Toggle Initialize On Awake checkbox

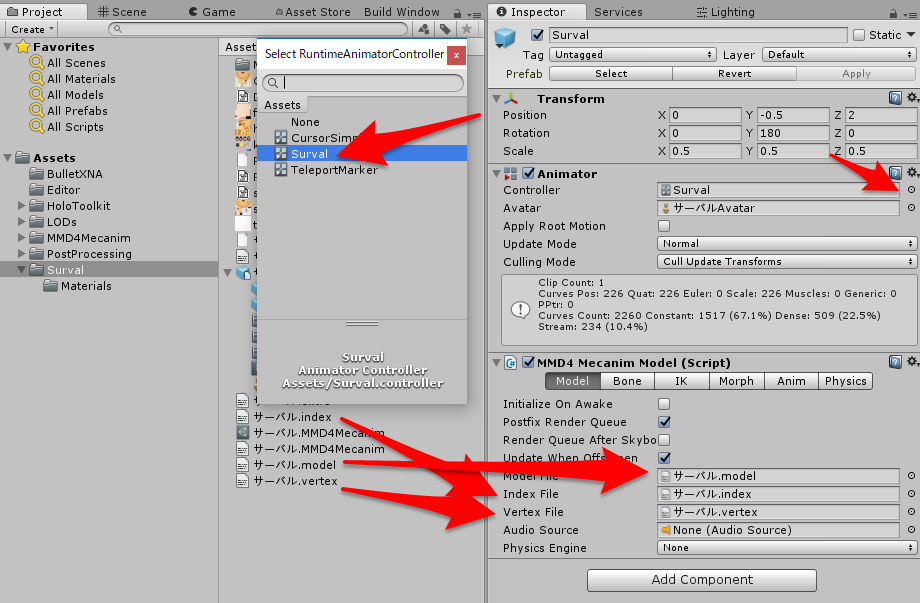click(x=664, y=404)
